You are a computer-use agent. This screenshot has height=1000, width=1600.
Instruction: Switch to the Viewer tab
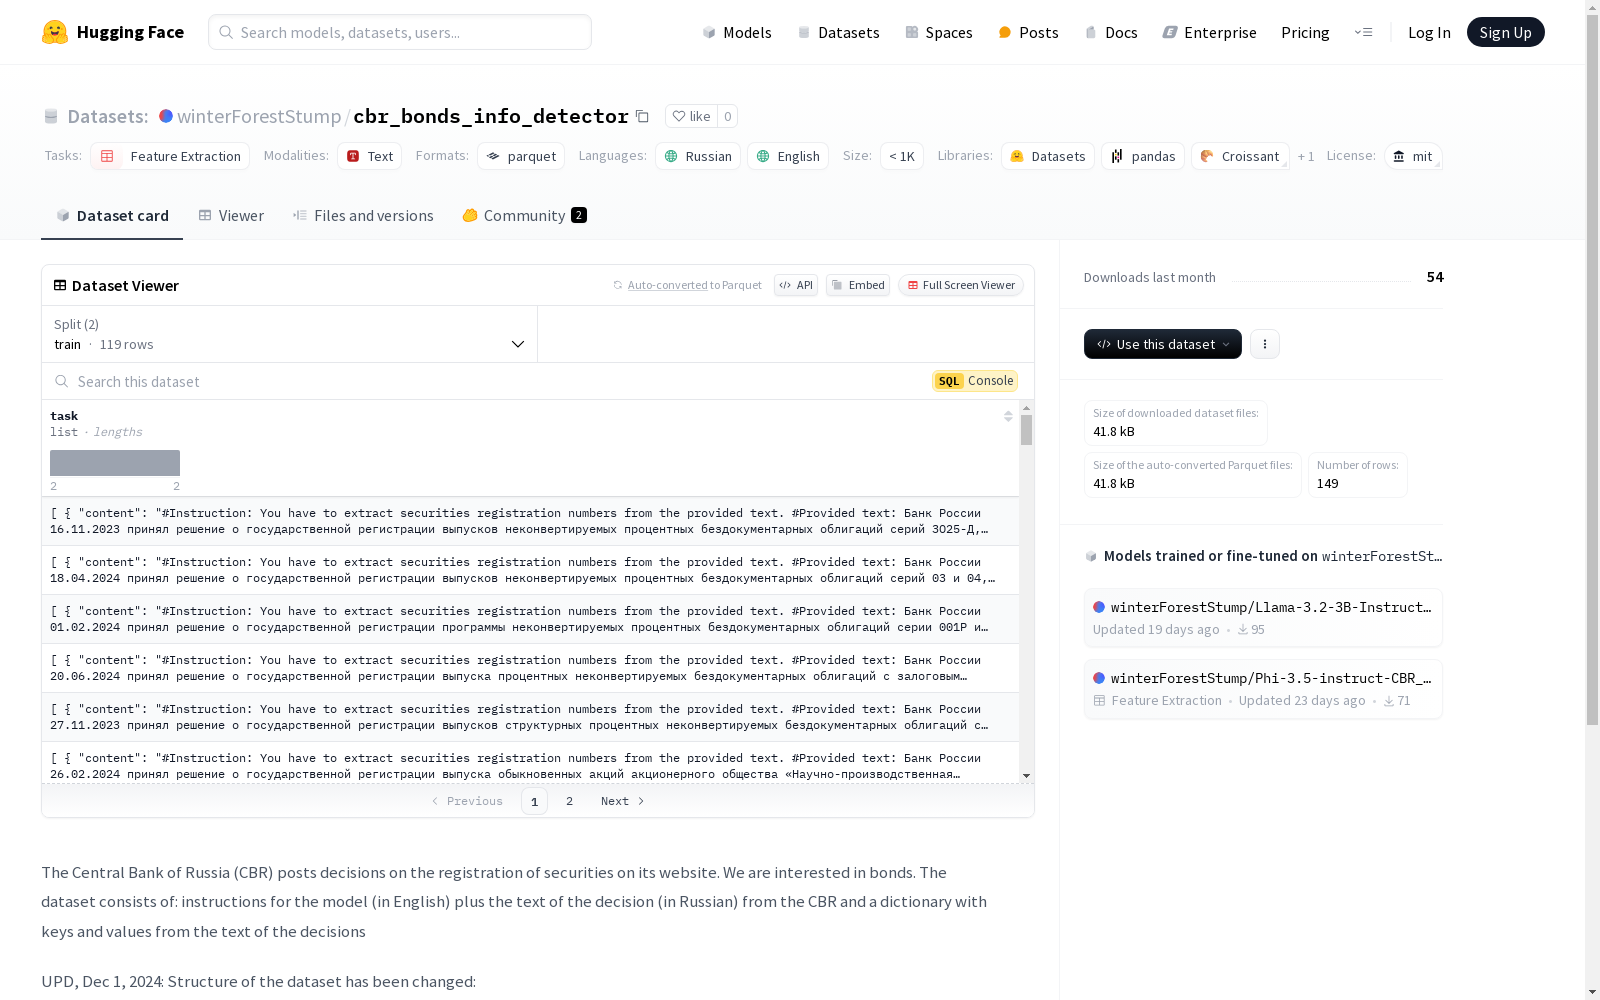click(231, 215)
